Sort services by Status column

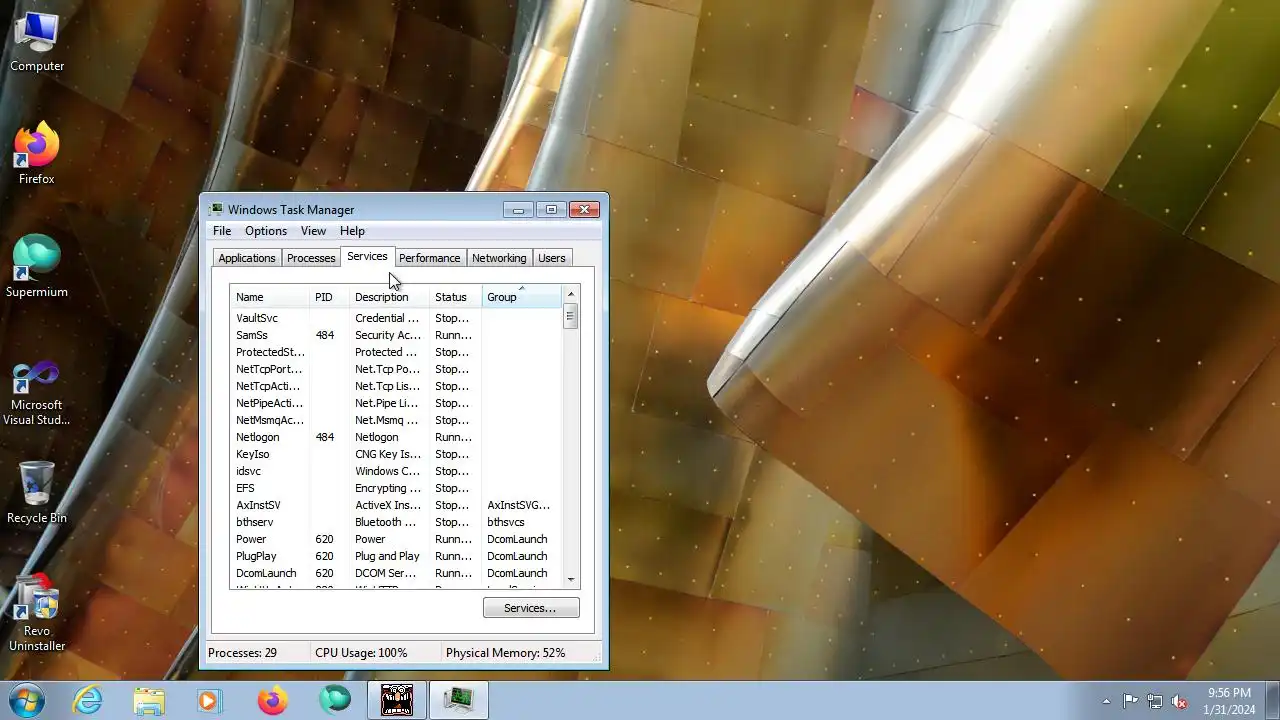pyautogui.click(x=455, y=297)
